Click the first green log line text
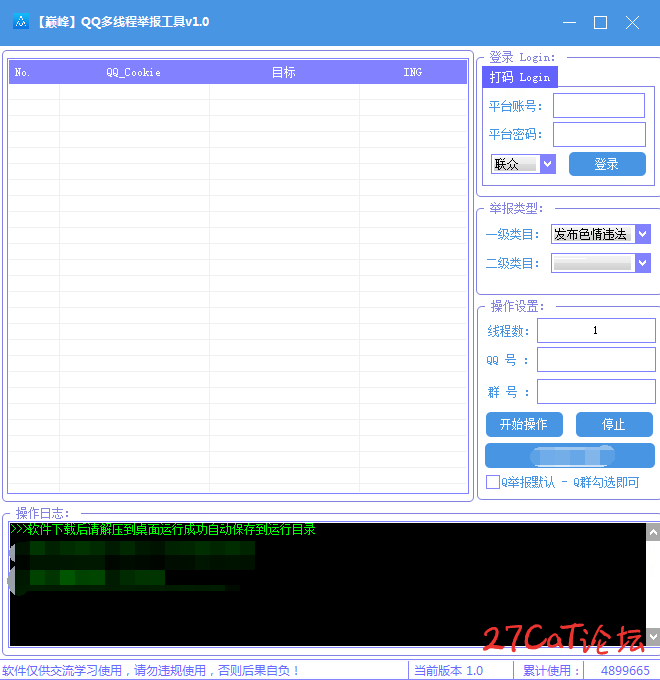This screenshot has width=660, height=680. point(163,530)
